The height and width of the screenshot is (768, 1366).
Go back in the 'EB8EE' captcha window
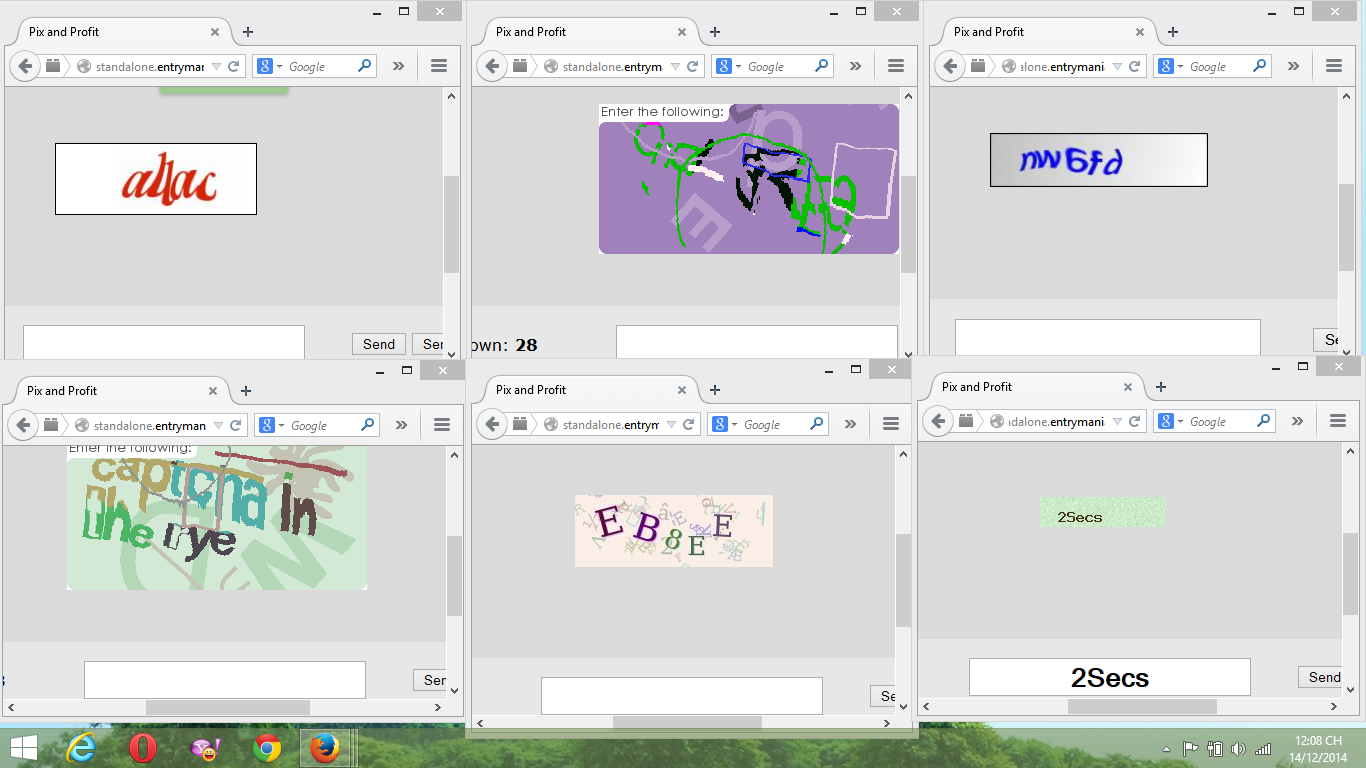492,424
